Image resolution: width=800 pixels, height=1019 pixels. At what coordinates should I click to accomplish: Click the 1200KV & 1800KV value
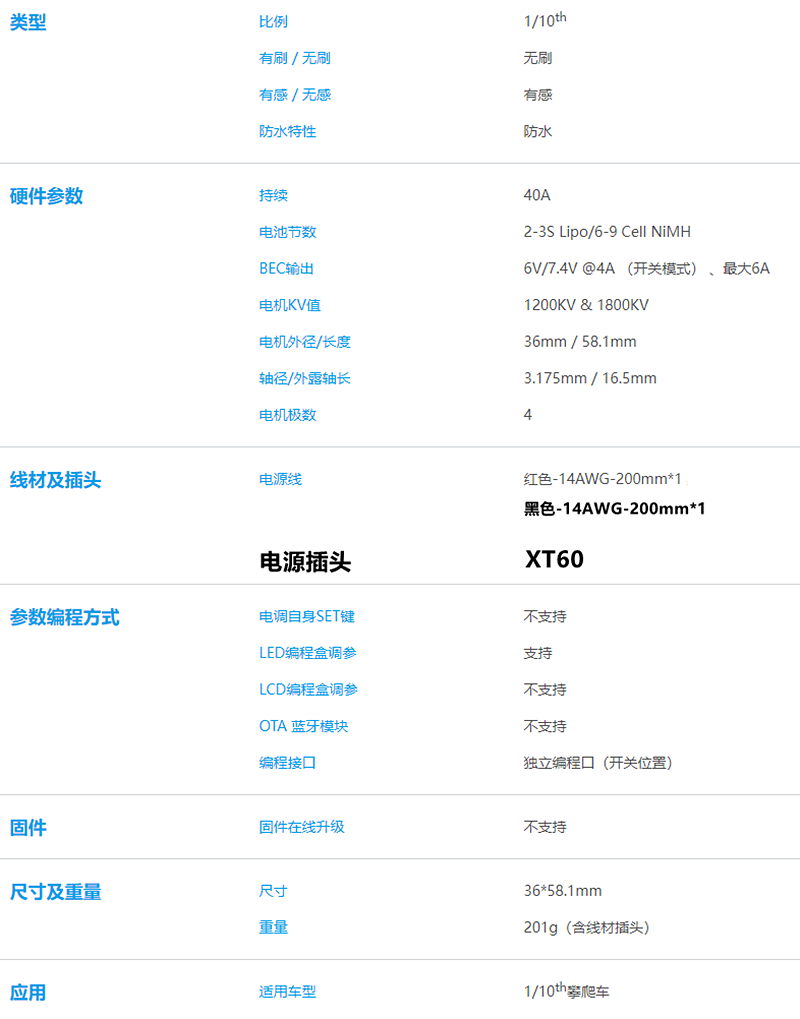586,305
